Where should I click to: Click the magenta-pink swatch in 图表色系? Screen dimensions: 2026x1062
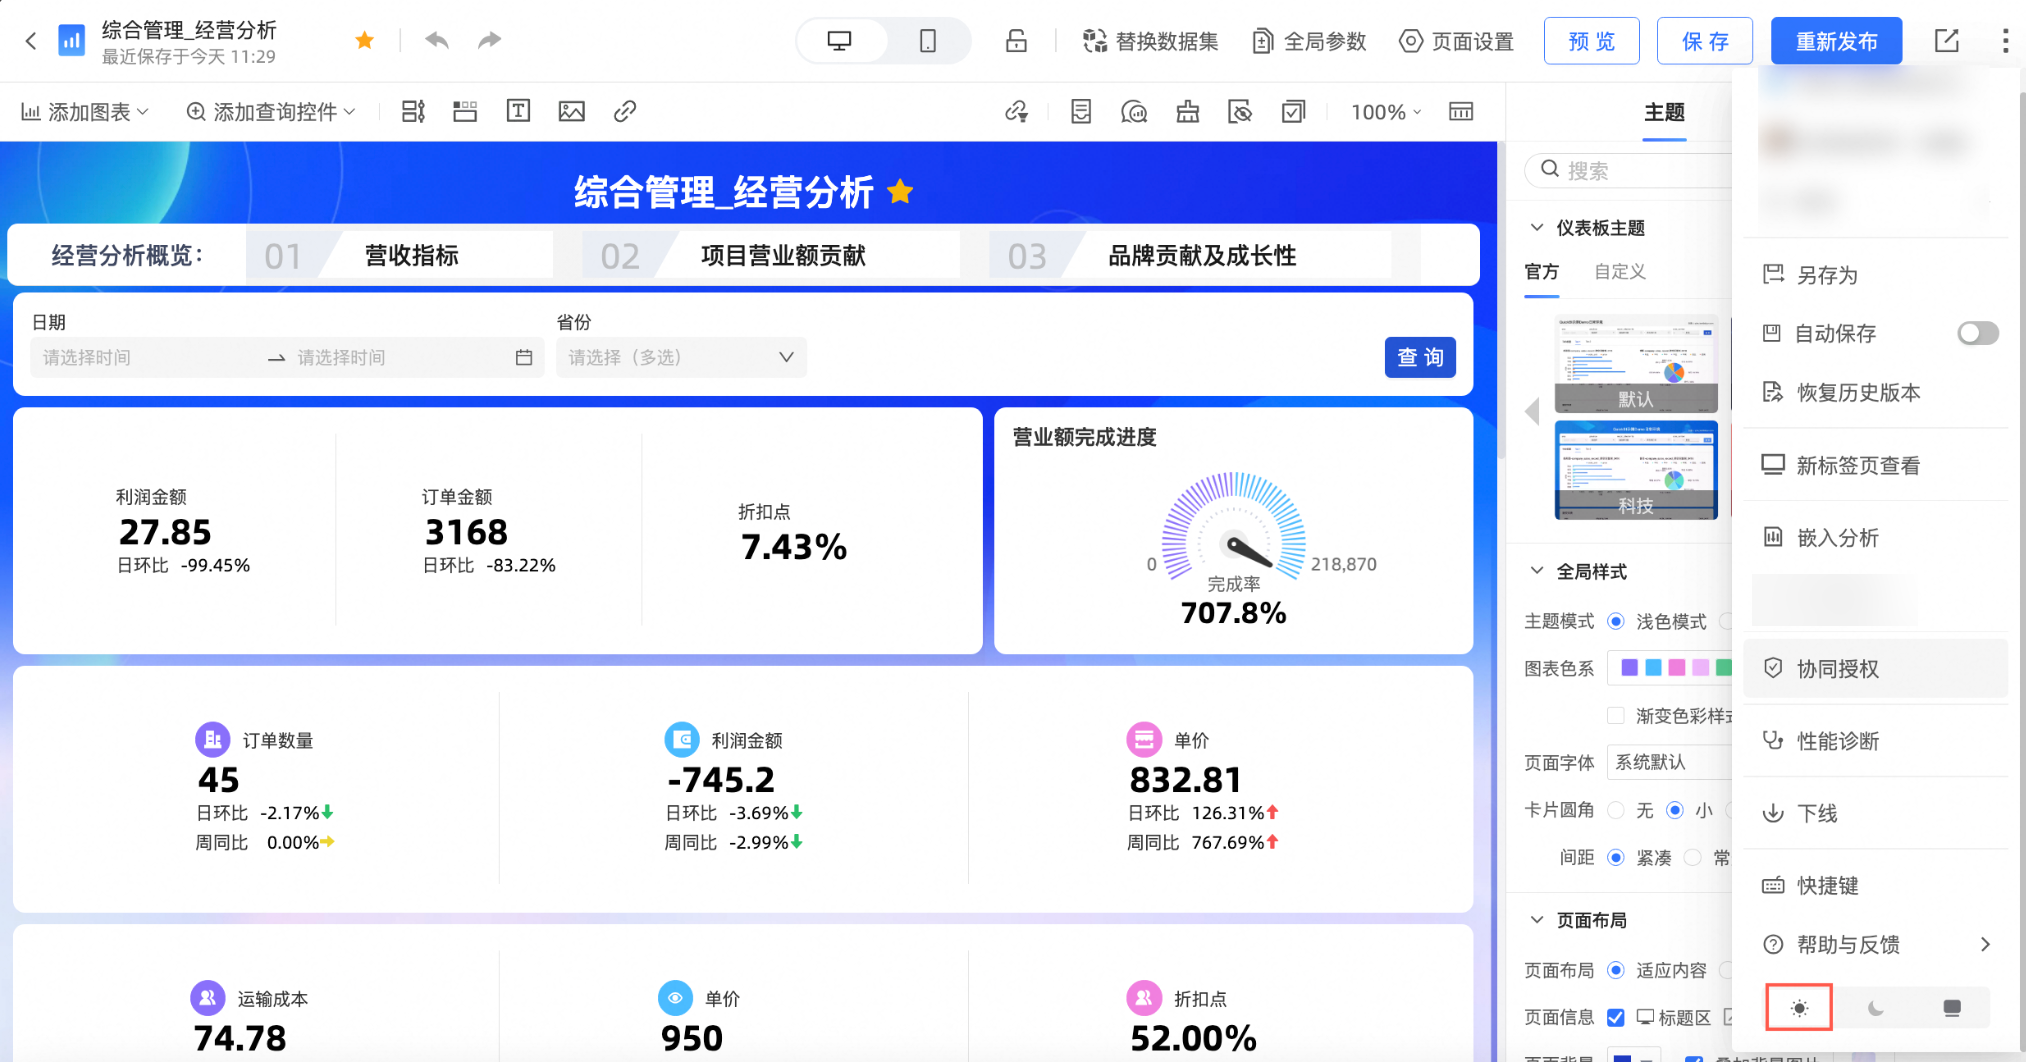pos(1677,667)
